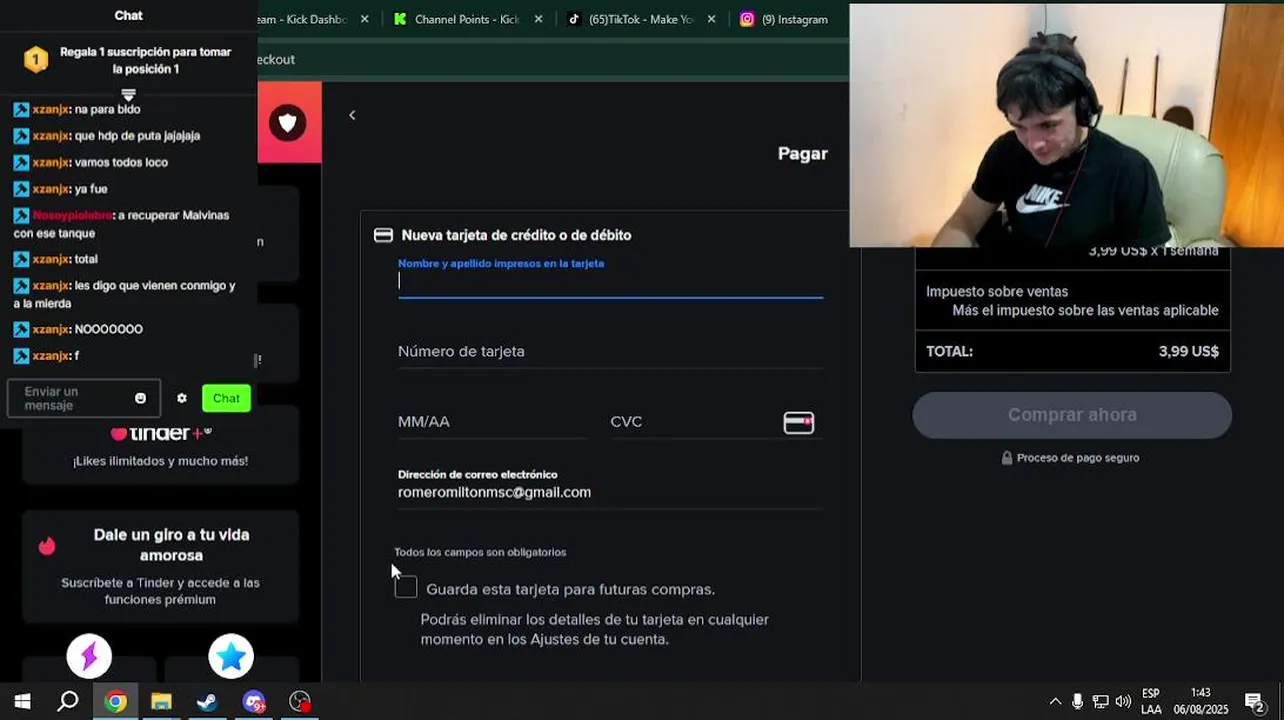Click the Nosoypiolabro Malvinas chat message
Viewport: 1284px width, 720px height.
[x=122, y=224]
